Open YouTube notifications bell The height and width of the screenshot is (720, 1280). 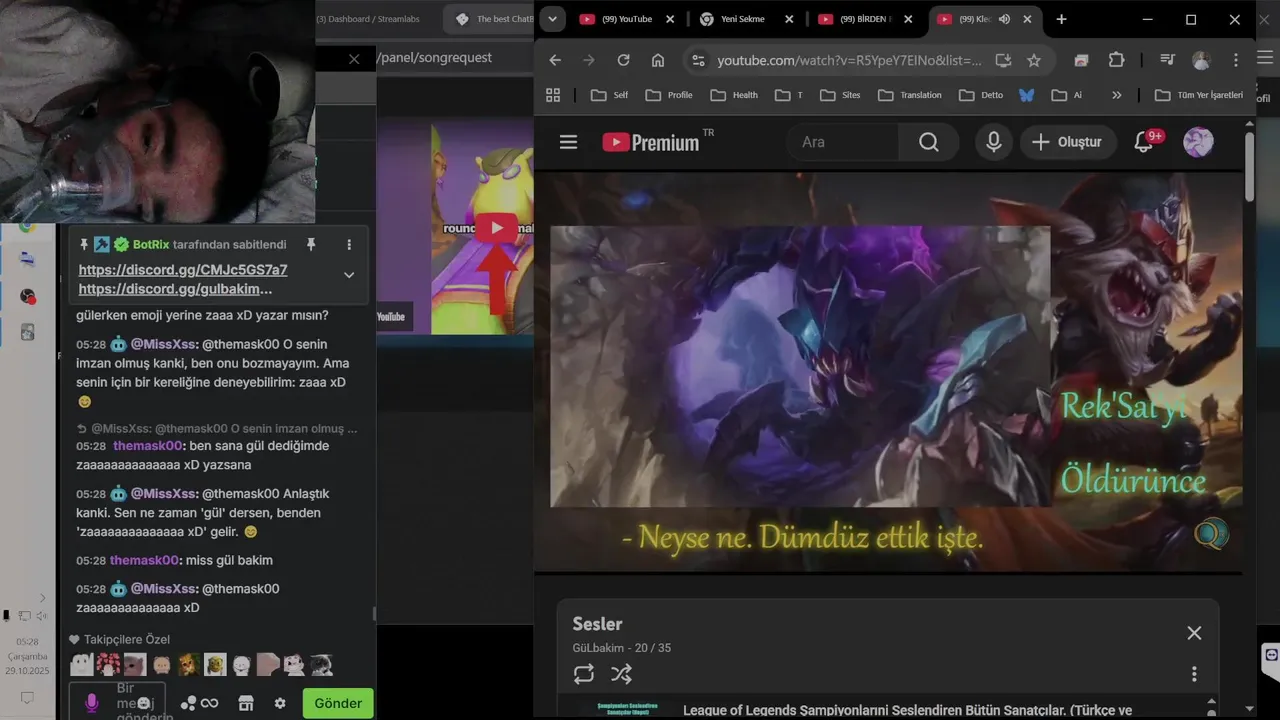click(1144, 142)
